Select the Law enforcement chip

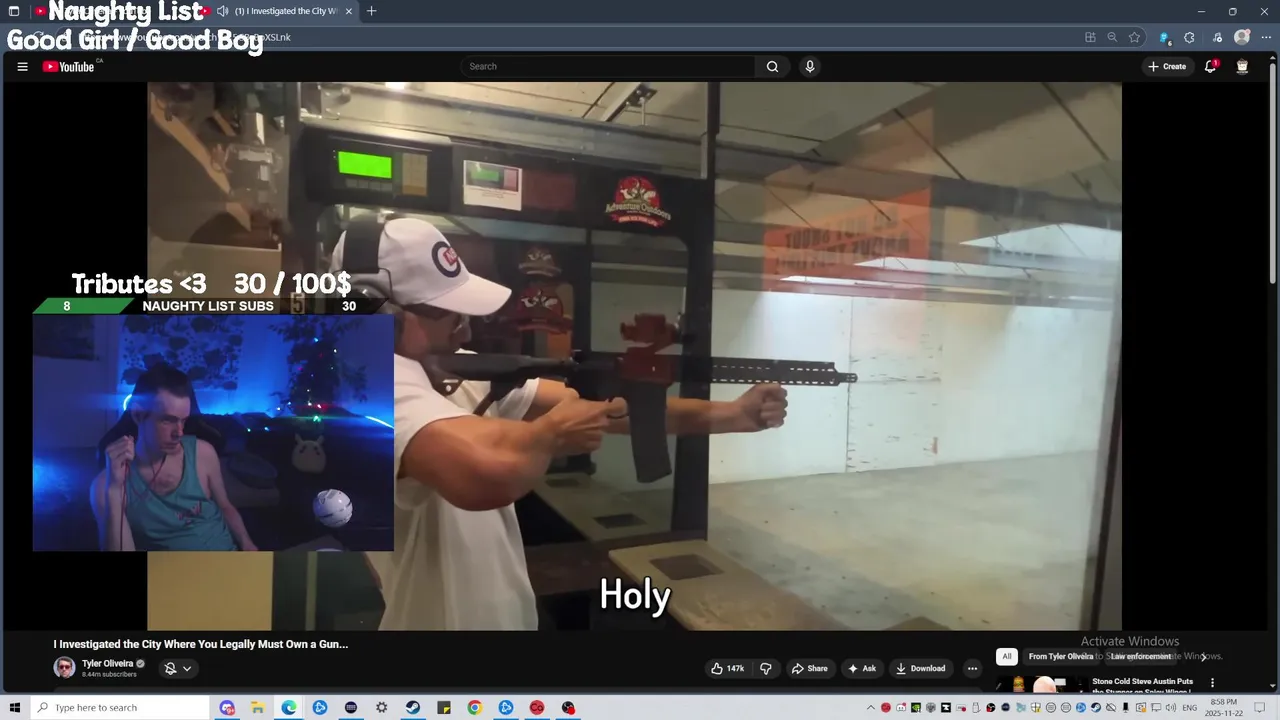tap(1141, 657)
